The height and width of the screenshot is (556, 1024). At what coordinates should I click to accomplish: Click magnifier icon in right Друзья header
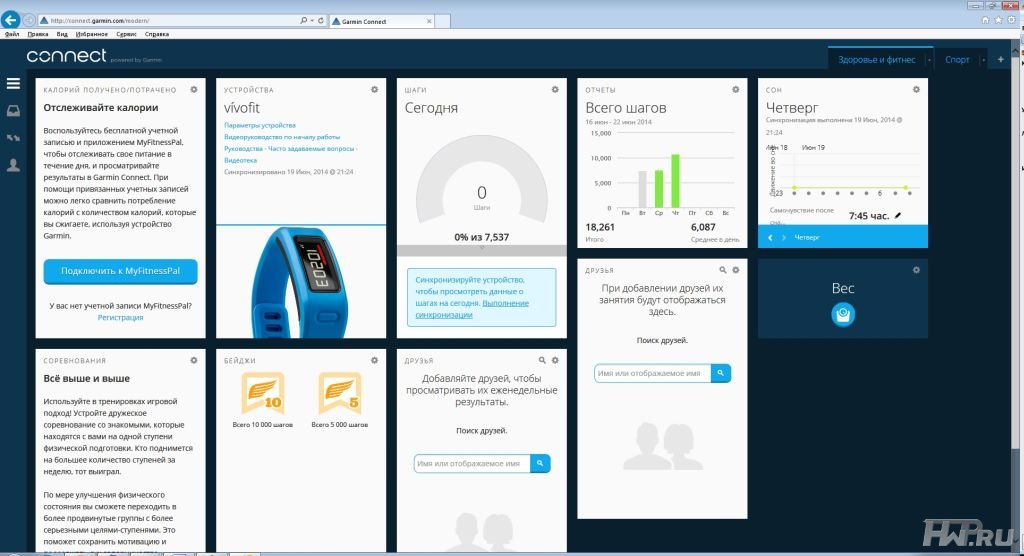click(722, 270)
